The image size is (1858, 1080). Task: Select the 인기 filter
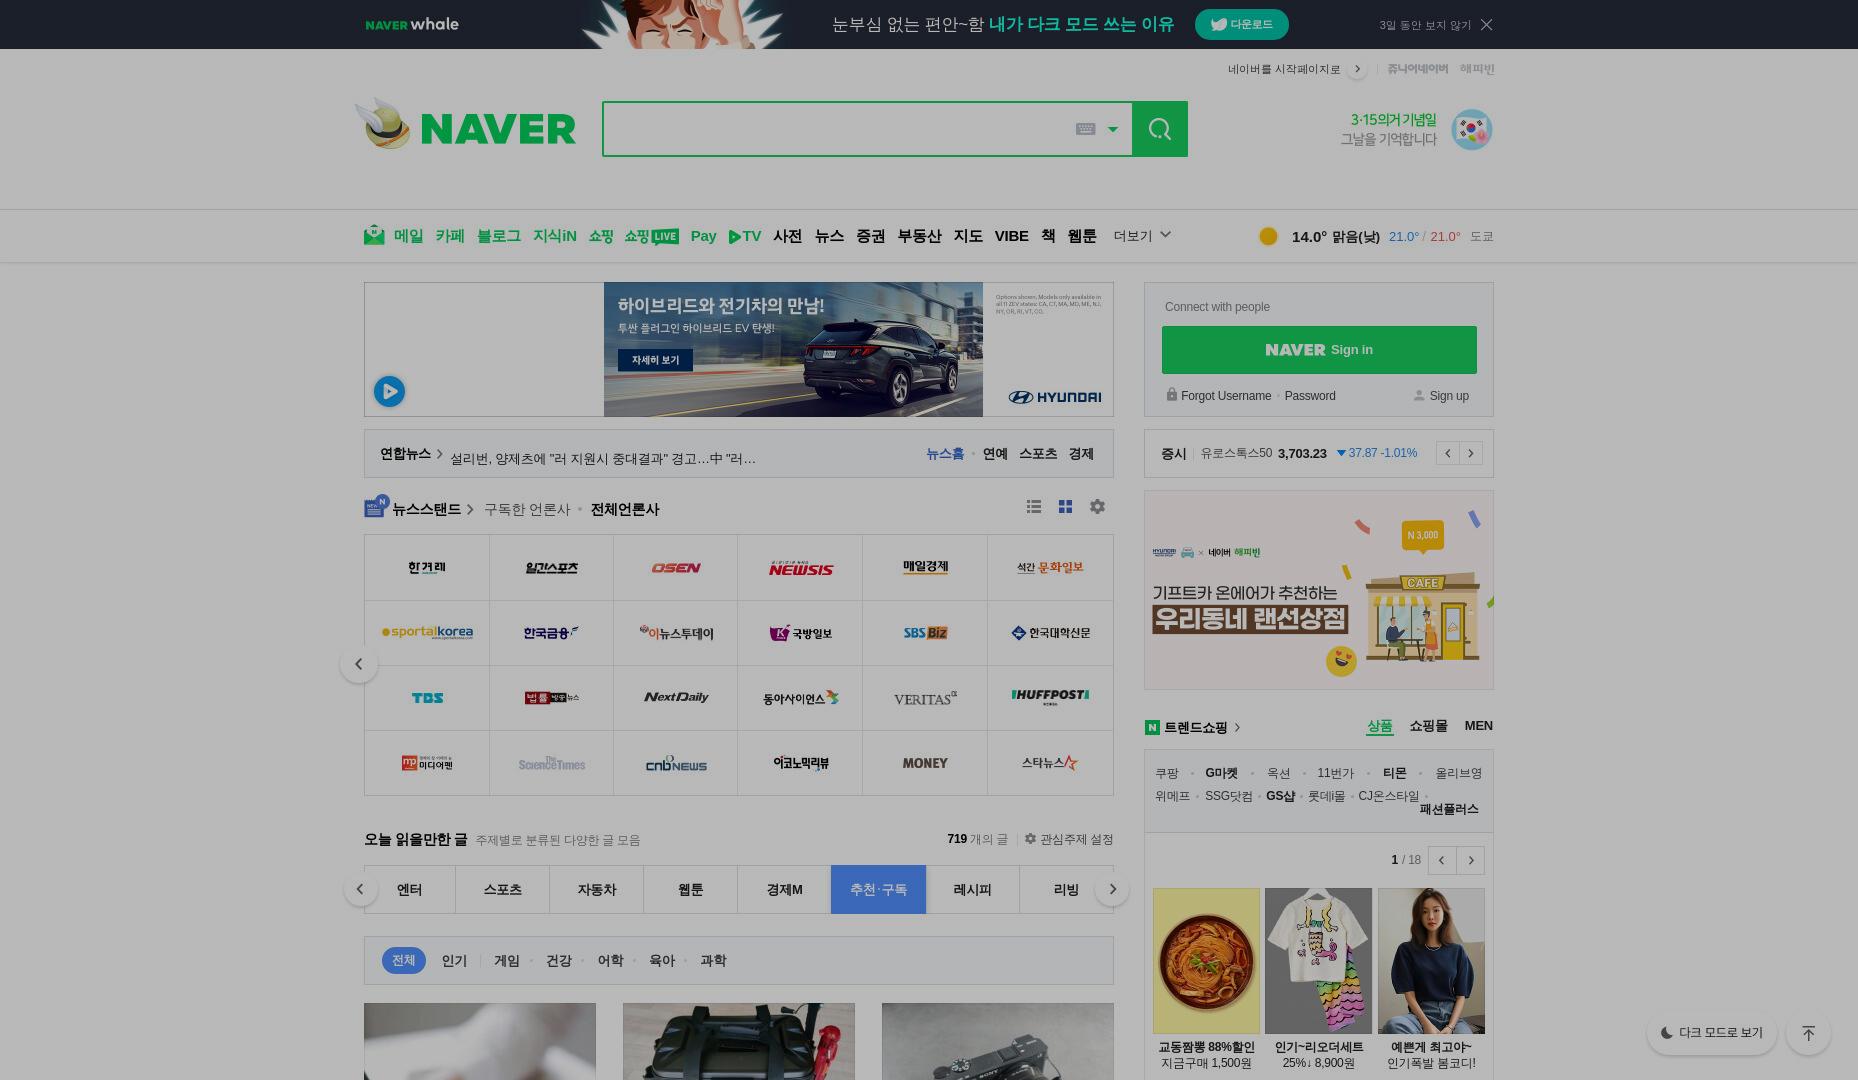[x=454, y=961]
